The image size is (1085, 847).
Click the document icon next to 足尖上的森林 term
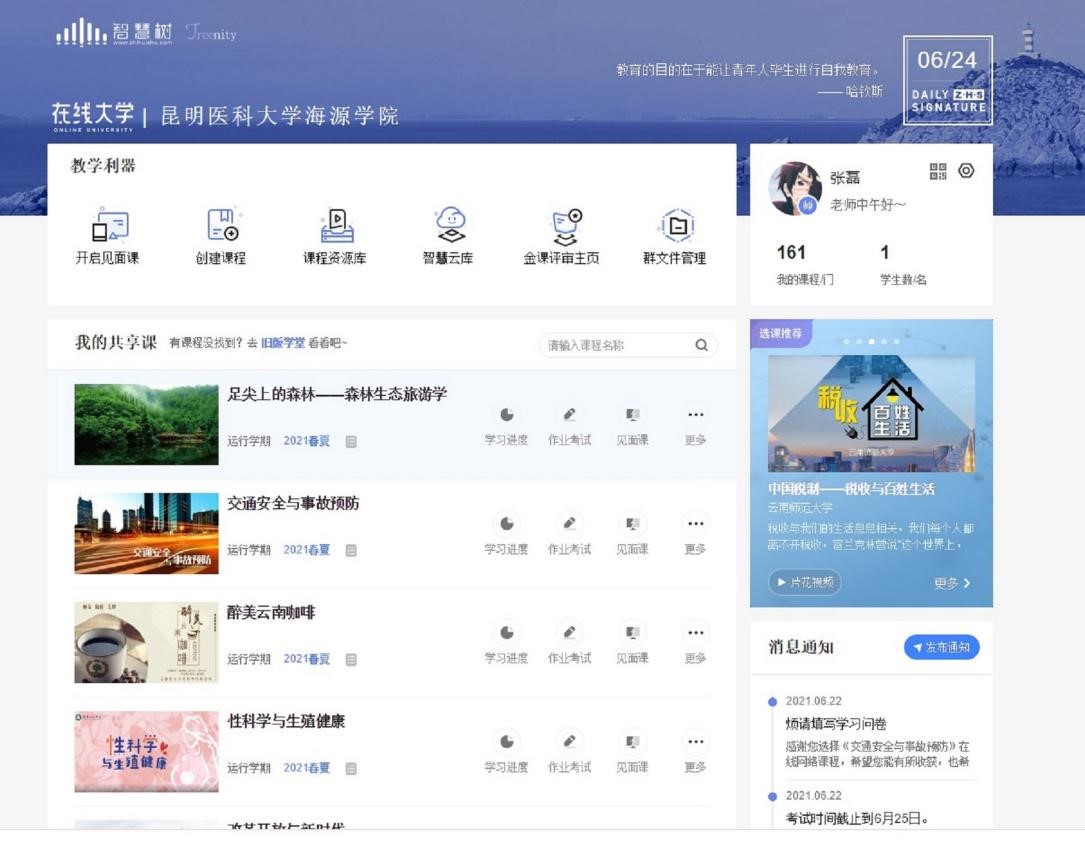351,441
